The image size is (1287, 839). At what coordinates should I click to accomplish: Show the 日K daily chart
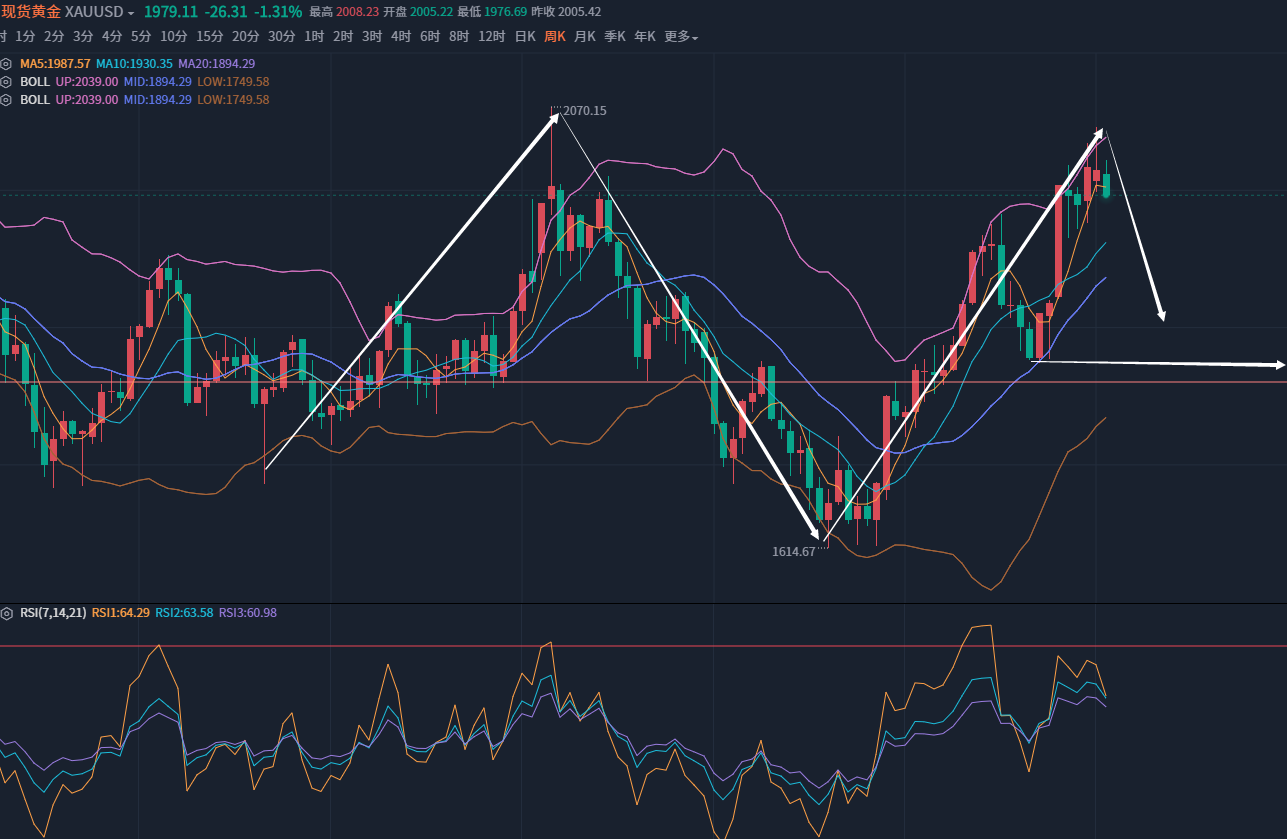(x=525, y=37)
